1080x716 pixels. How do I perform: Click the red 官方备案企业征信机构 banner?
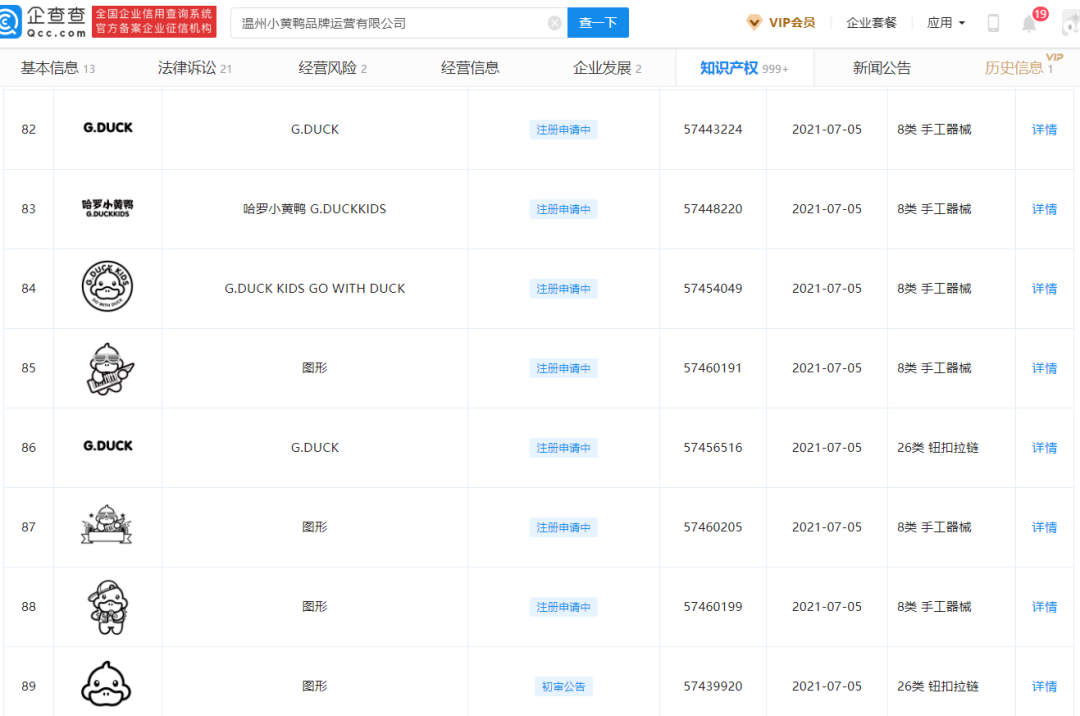click(x=153, y=21)
